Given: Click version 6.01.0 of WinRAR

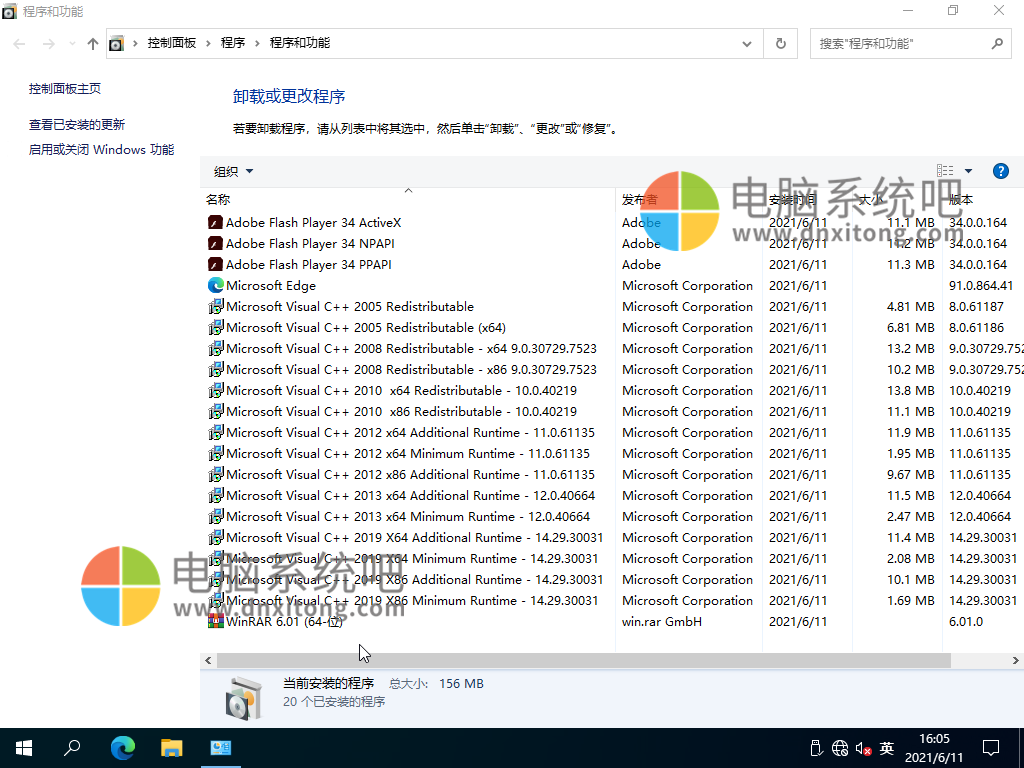Looking at the screenshot, I should click(x=966, y=621).
